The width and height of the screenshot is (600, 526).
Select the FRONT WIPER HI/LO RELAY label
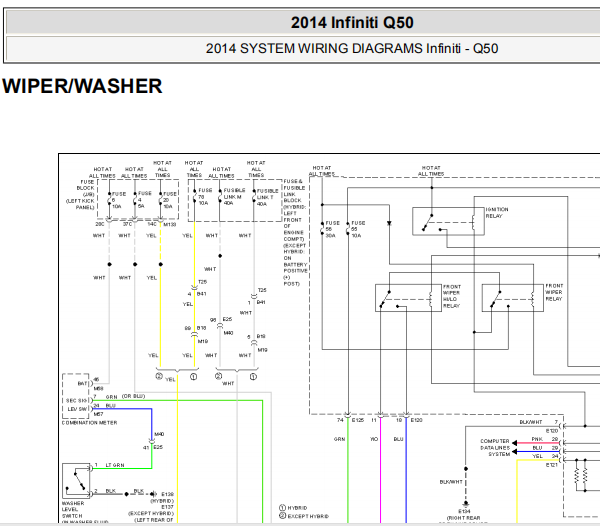452,296
